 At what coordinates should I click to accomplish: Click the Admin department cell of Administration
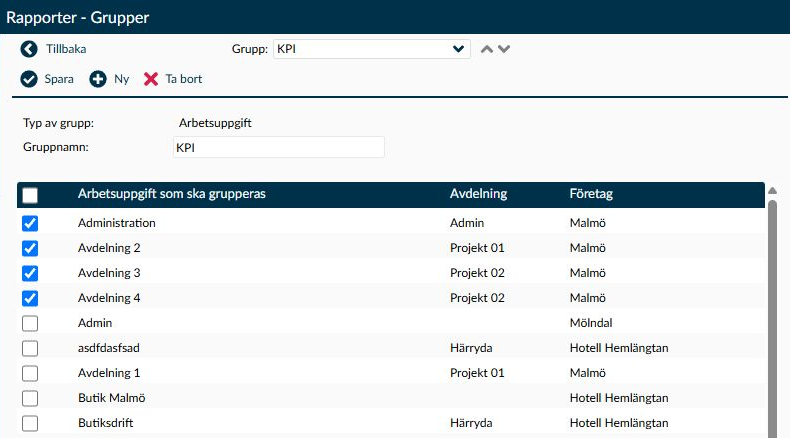(467, 223)
